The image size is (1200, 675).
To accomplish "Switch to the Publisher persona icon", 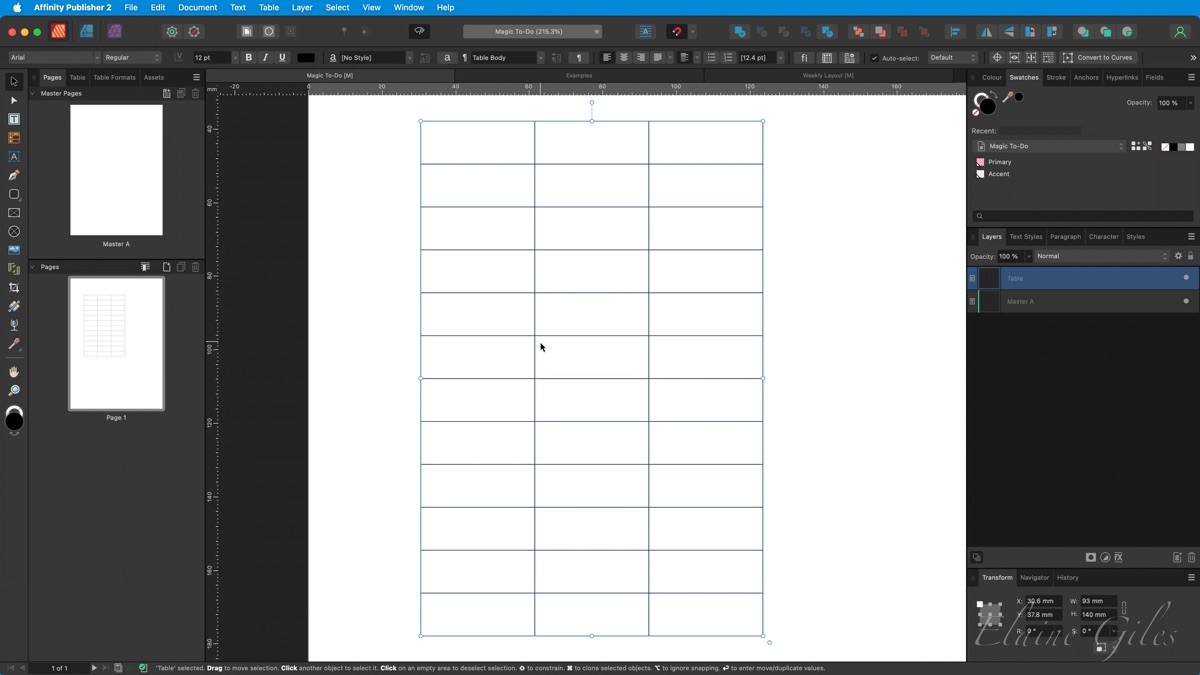I will tap(59, 31).
